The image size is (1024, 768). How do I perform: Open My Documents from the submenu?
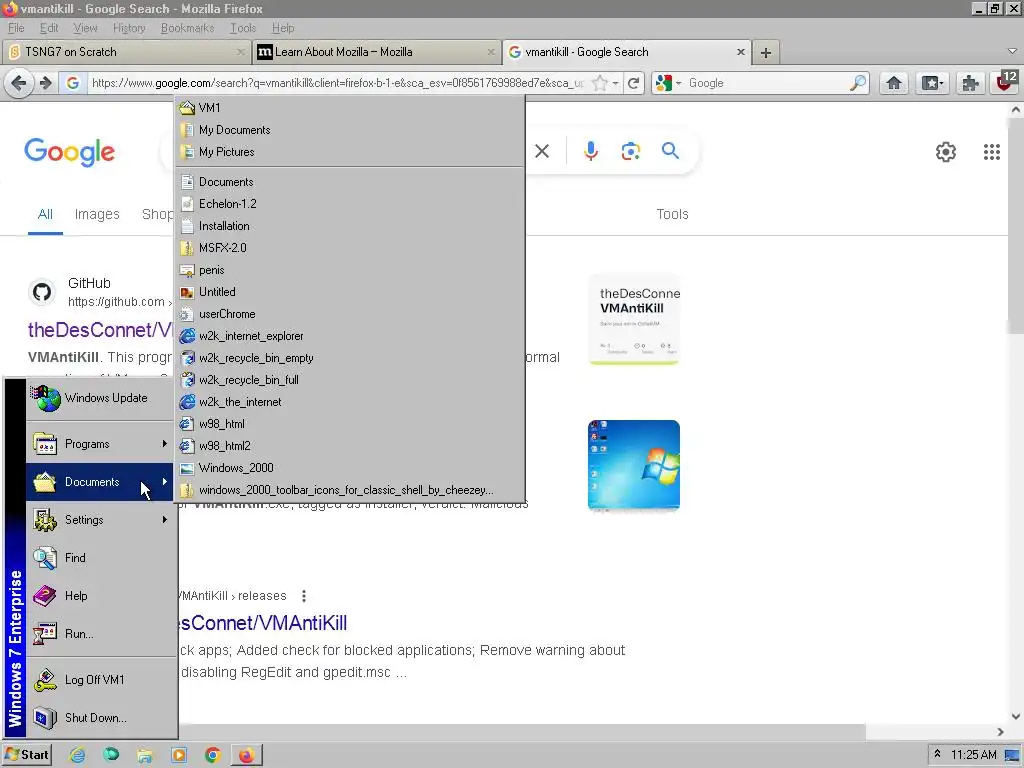(350, 130)
